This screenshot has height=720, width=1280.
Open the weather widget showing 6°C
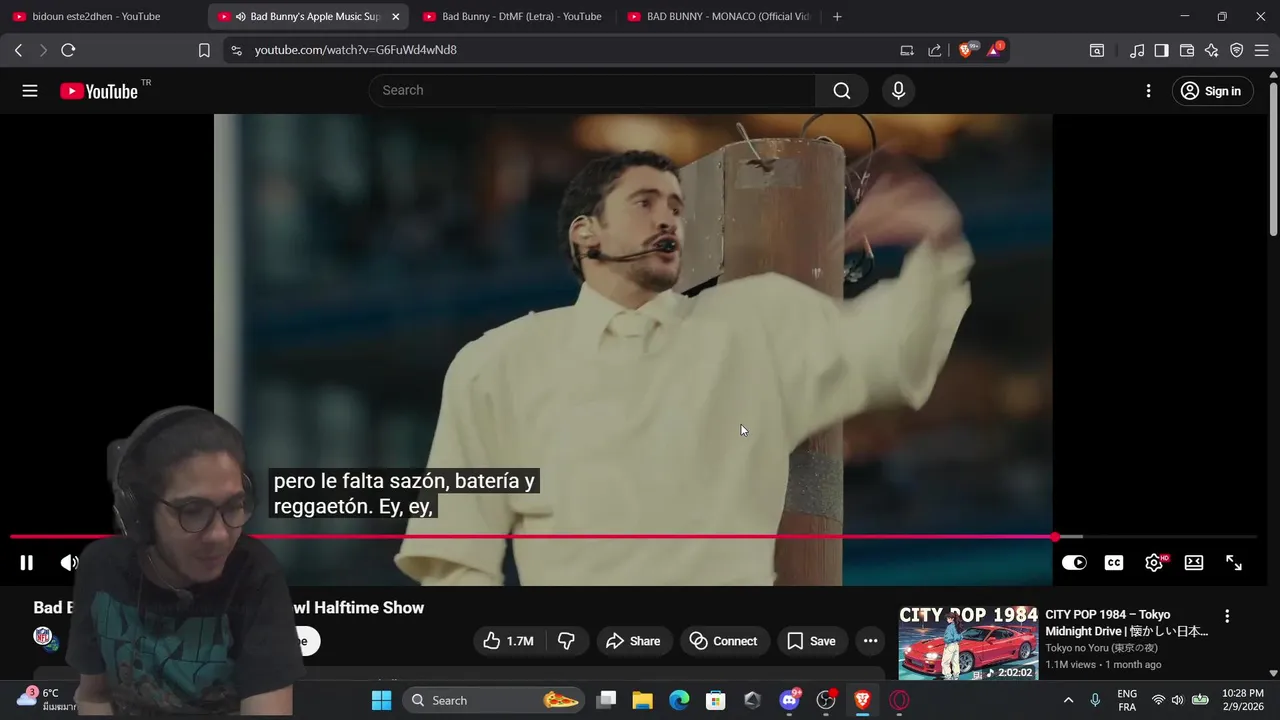click(44, 700)
